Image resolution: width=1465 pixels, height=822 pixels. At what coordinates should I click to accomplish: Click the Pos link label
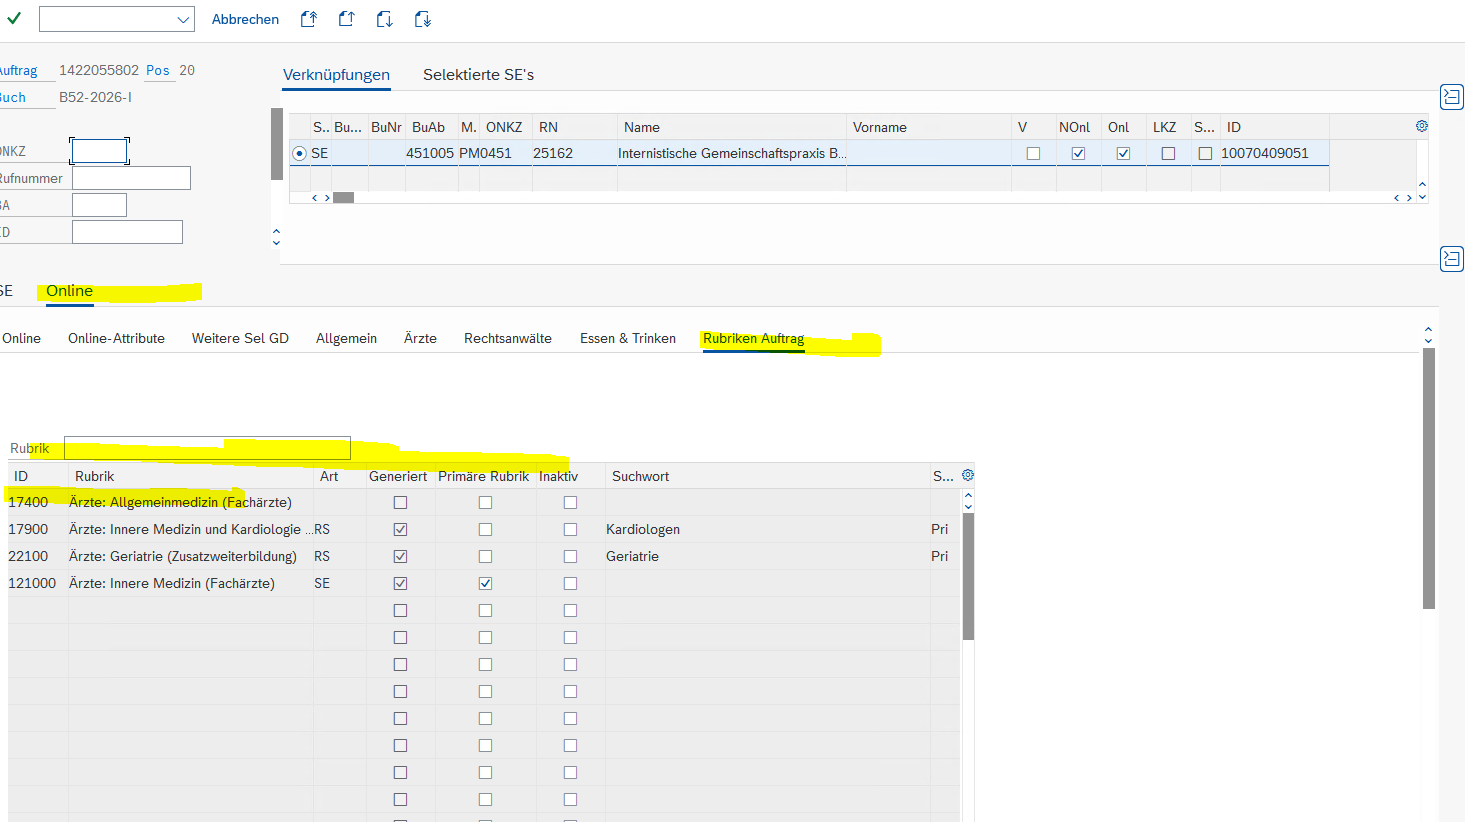(158, 70)
